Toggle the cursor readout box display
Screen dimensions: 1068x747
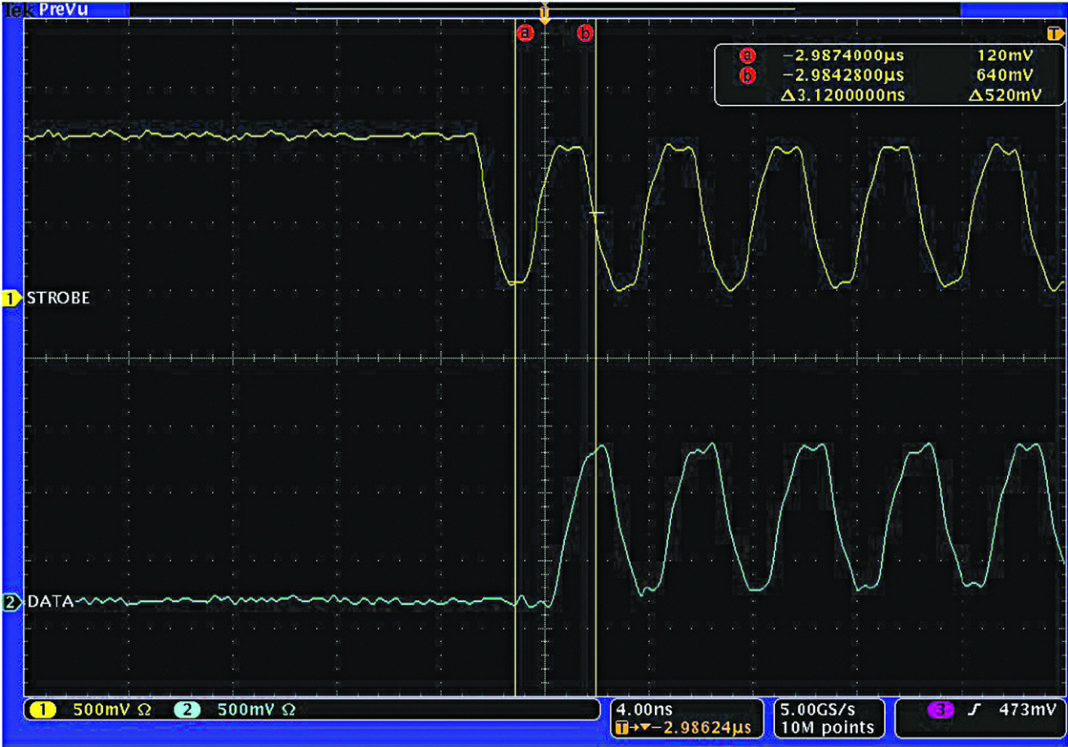[x=888, y=72]
